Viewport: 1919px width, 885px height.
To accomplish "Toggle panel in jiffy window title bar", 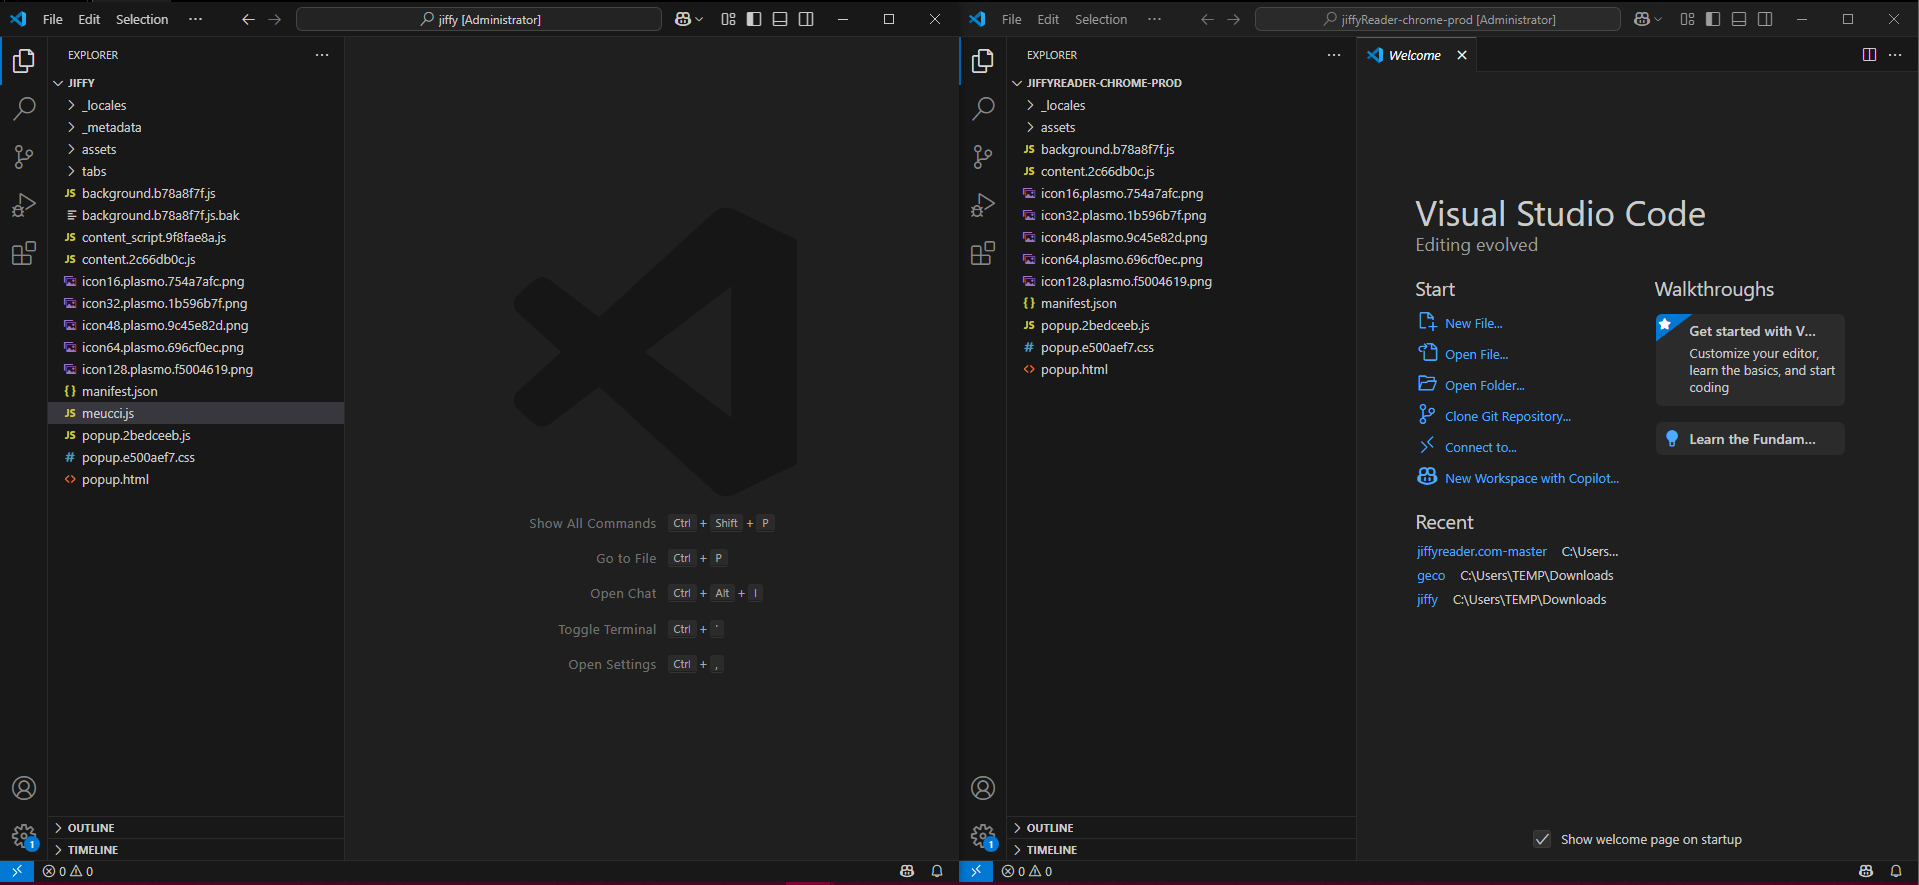I will click(780, 19).
